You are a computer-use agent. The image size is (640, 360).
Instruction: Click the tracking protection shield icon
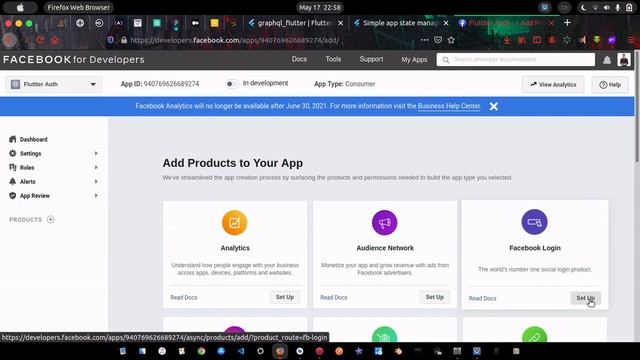tap(111, 40)
